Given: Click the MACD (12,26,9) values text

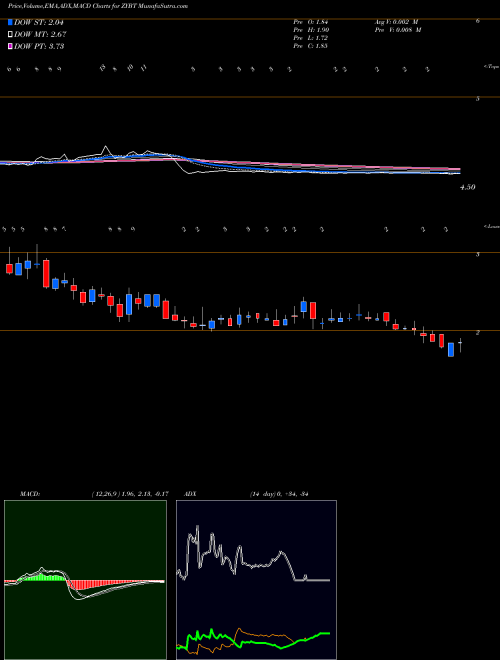Looking at the screenshot, I should [x=130, y=494].
